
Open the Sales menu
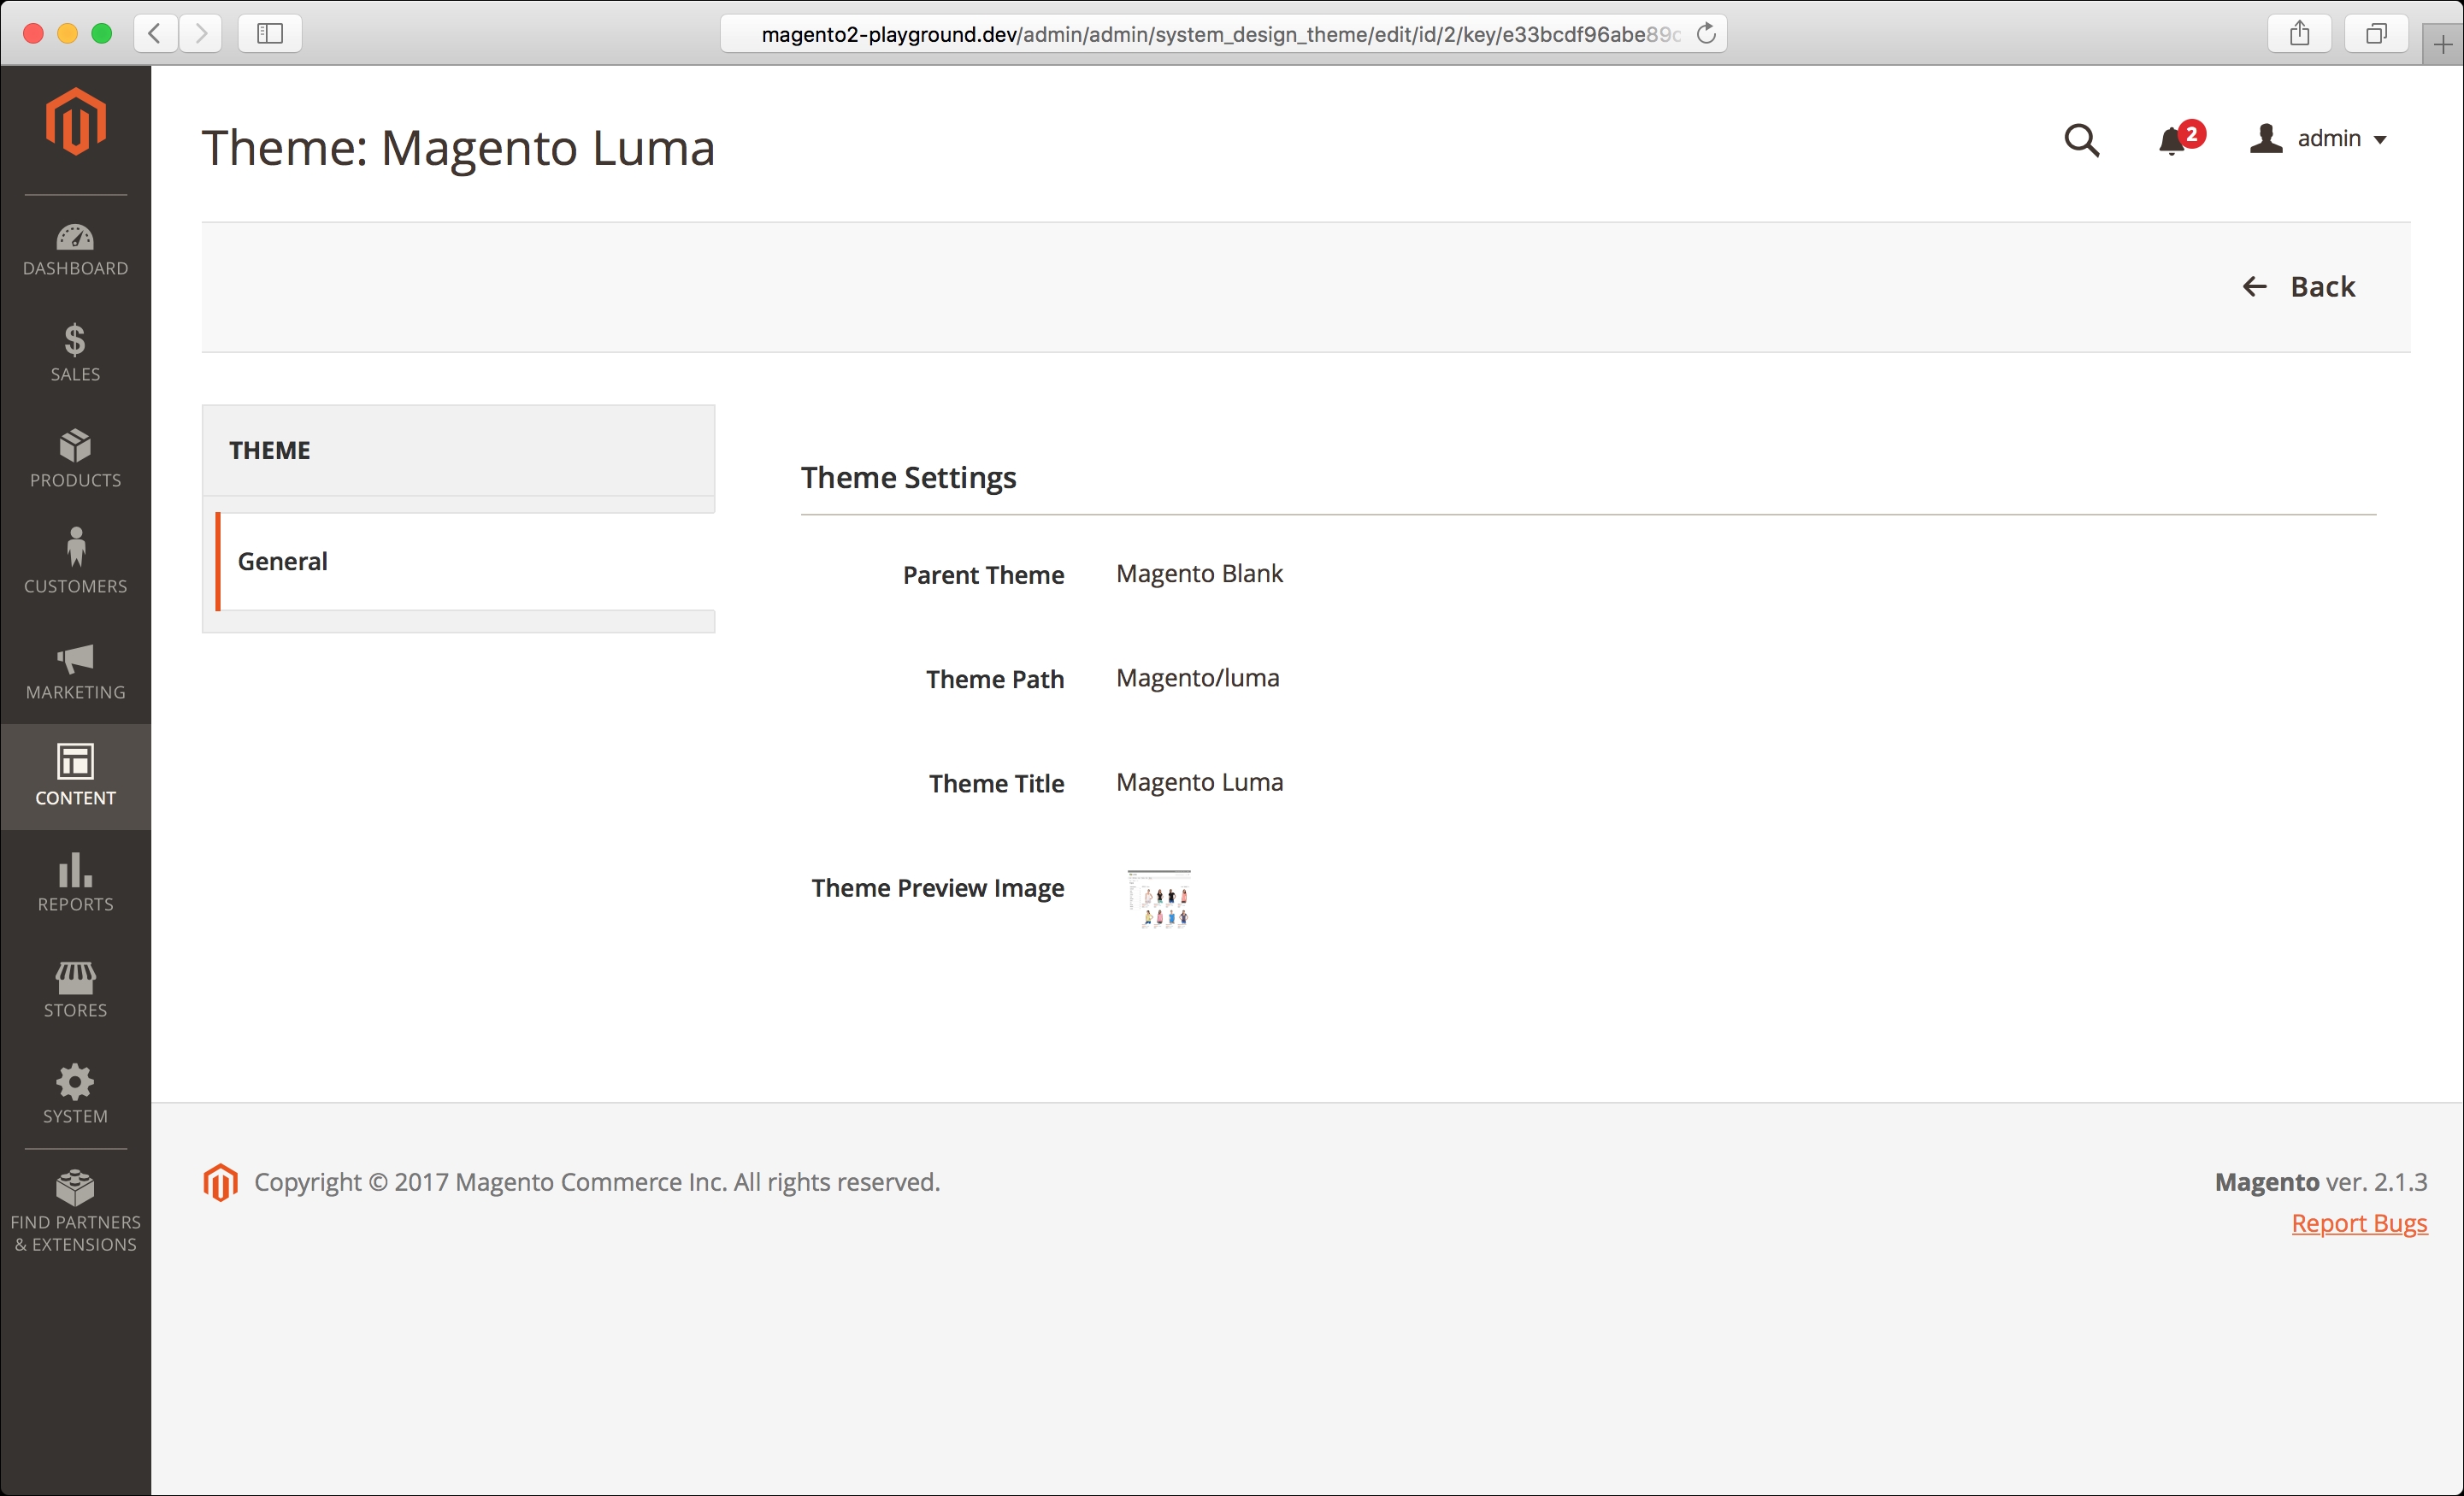pyautogui.click(x=75, y=354)
